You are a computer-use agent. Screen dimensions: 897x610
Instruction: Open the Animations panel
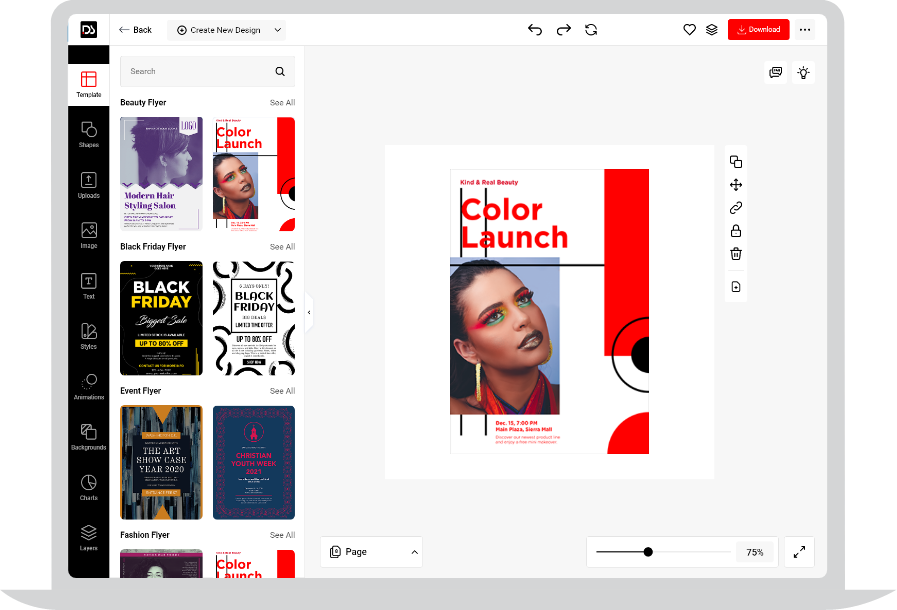[x=89, y=386]
